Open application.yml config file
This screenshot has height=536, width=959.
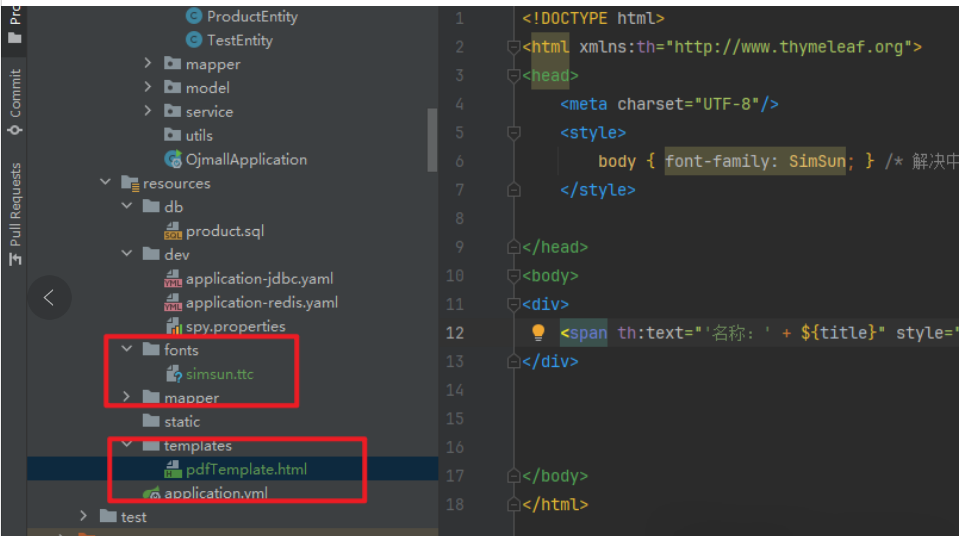point(216,493)
